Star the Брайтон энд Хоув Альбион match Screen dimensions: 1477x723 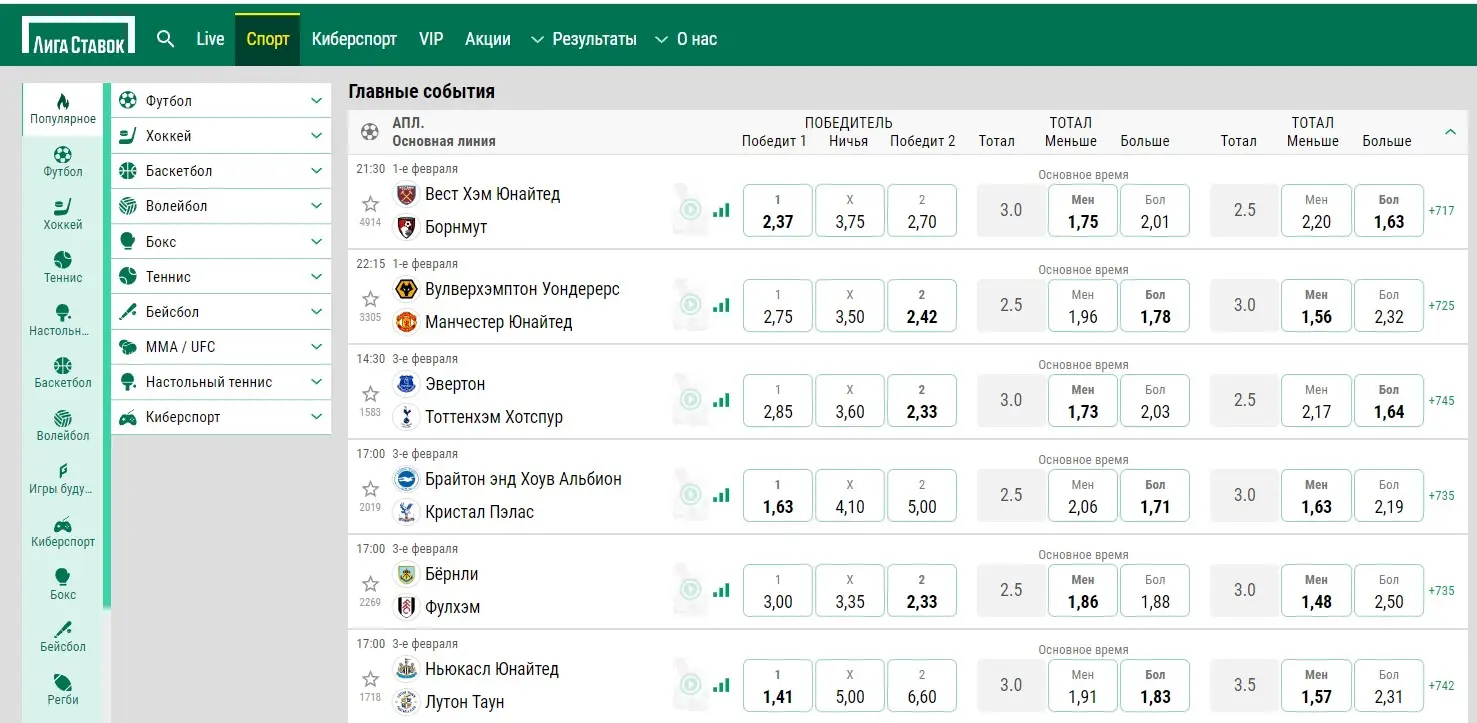click(x=371, y=489)
